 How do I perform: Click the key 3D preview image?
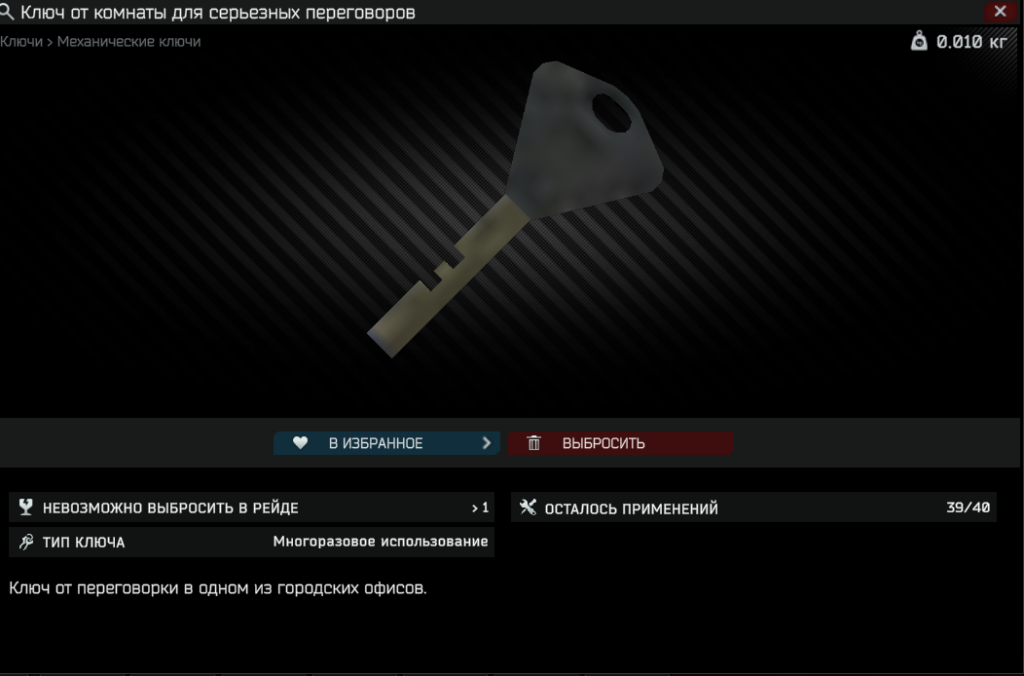click(516, 209)
